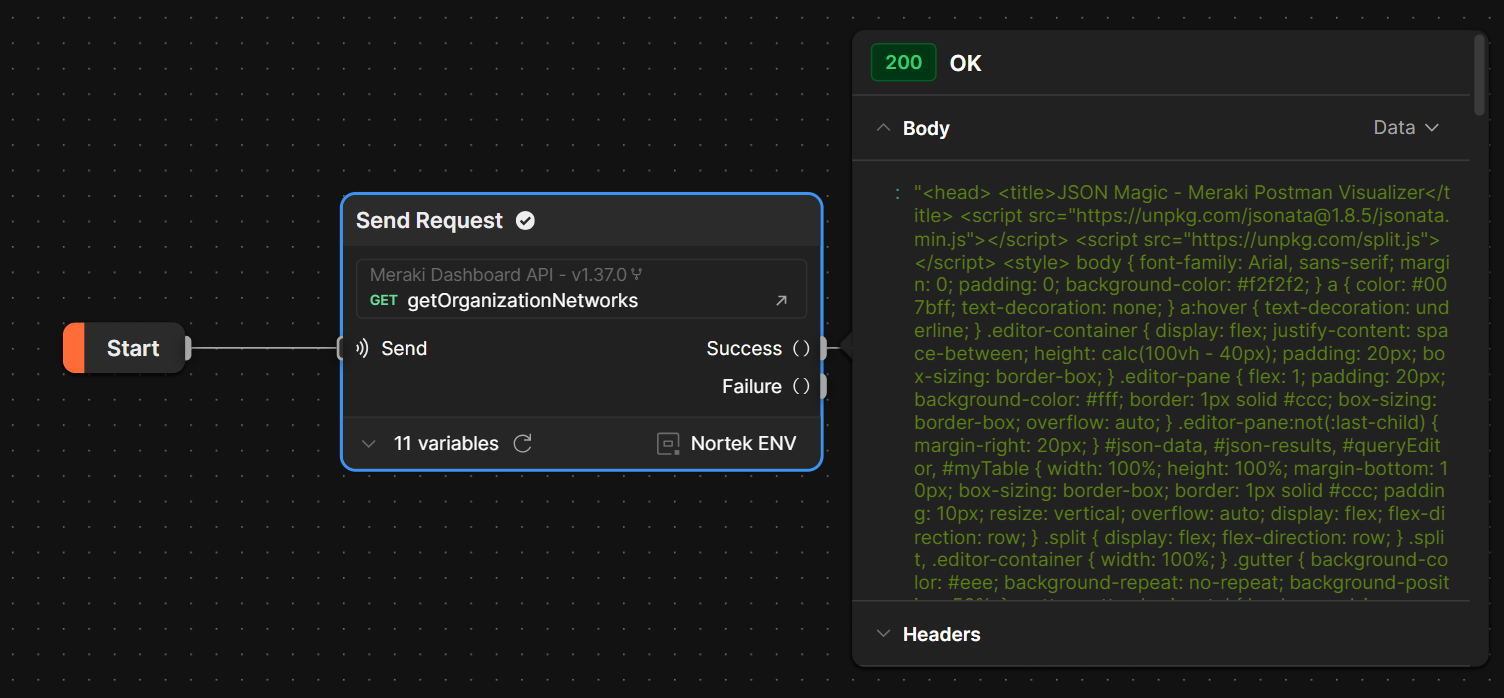This screenshot has height=698, width=1504.
Task: Click the Send input port connector
Action: pos(341,348)
